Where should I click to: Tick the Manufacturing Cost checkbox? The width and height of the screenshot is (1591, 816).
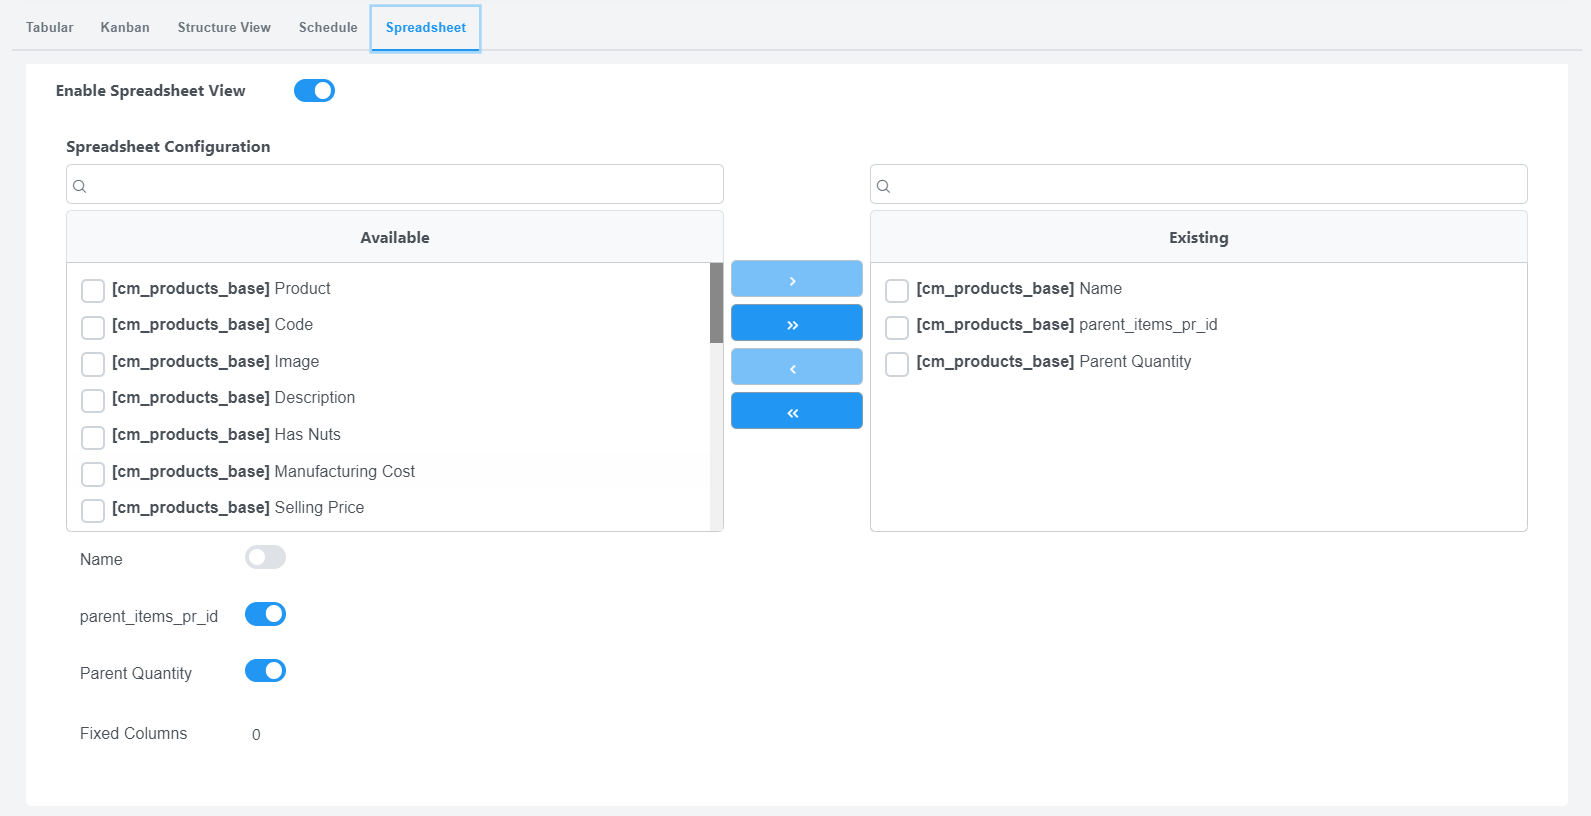93,473
